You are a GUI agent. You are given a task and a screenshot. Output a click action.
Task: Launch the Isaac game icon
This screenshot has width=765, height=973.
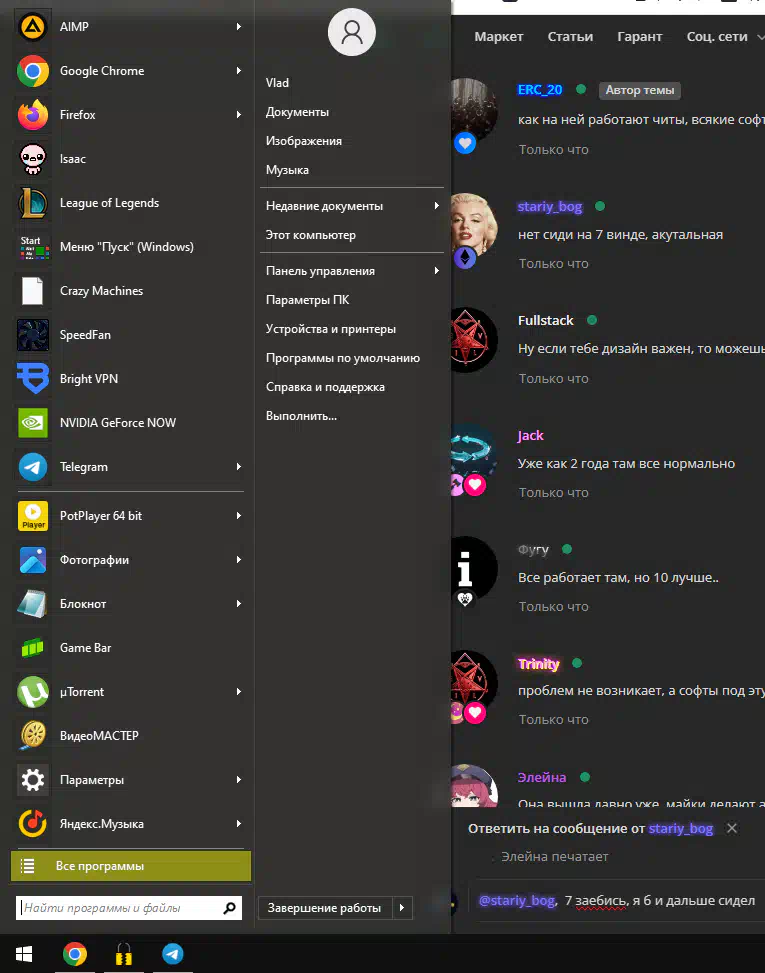tap(32, 159)
